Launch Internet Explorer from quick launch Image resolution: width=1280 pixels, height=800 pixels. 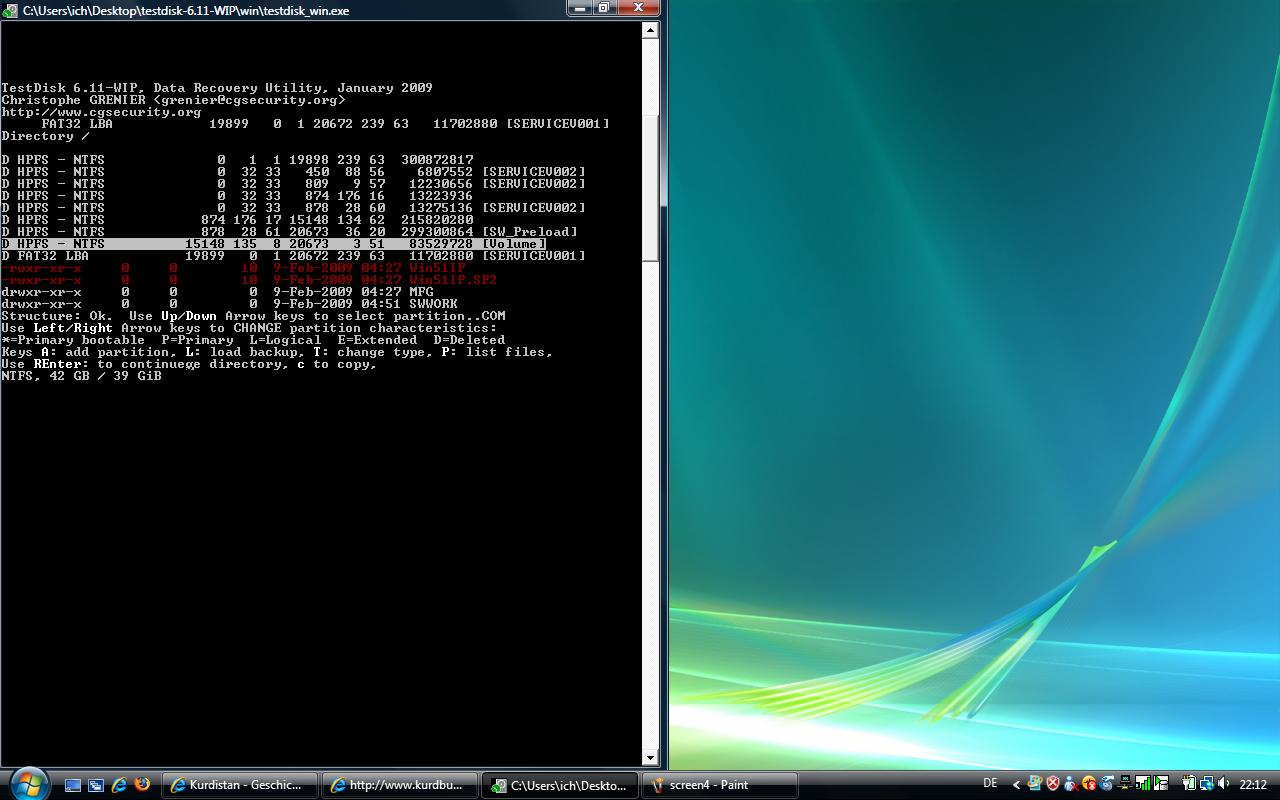coord(119,785)
